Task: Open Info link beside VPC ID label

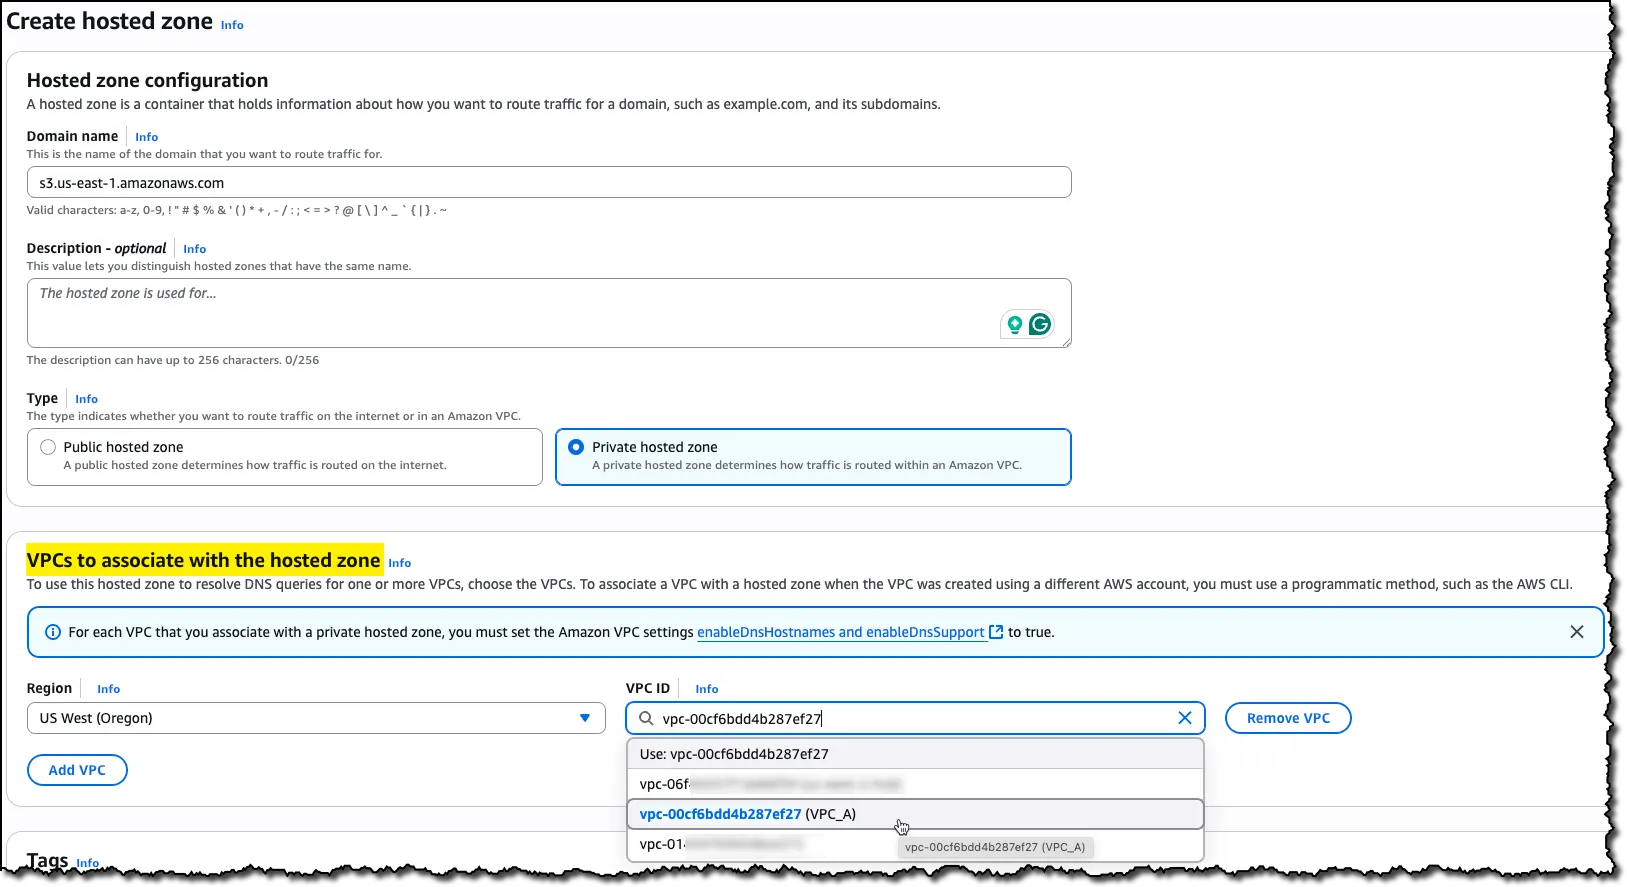Action: pos(706,689)
